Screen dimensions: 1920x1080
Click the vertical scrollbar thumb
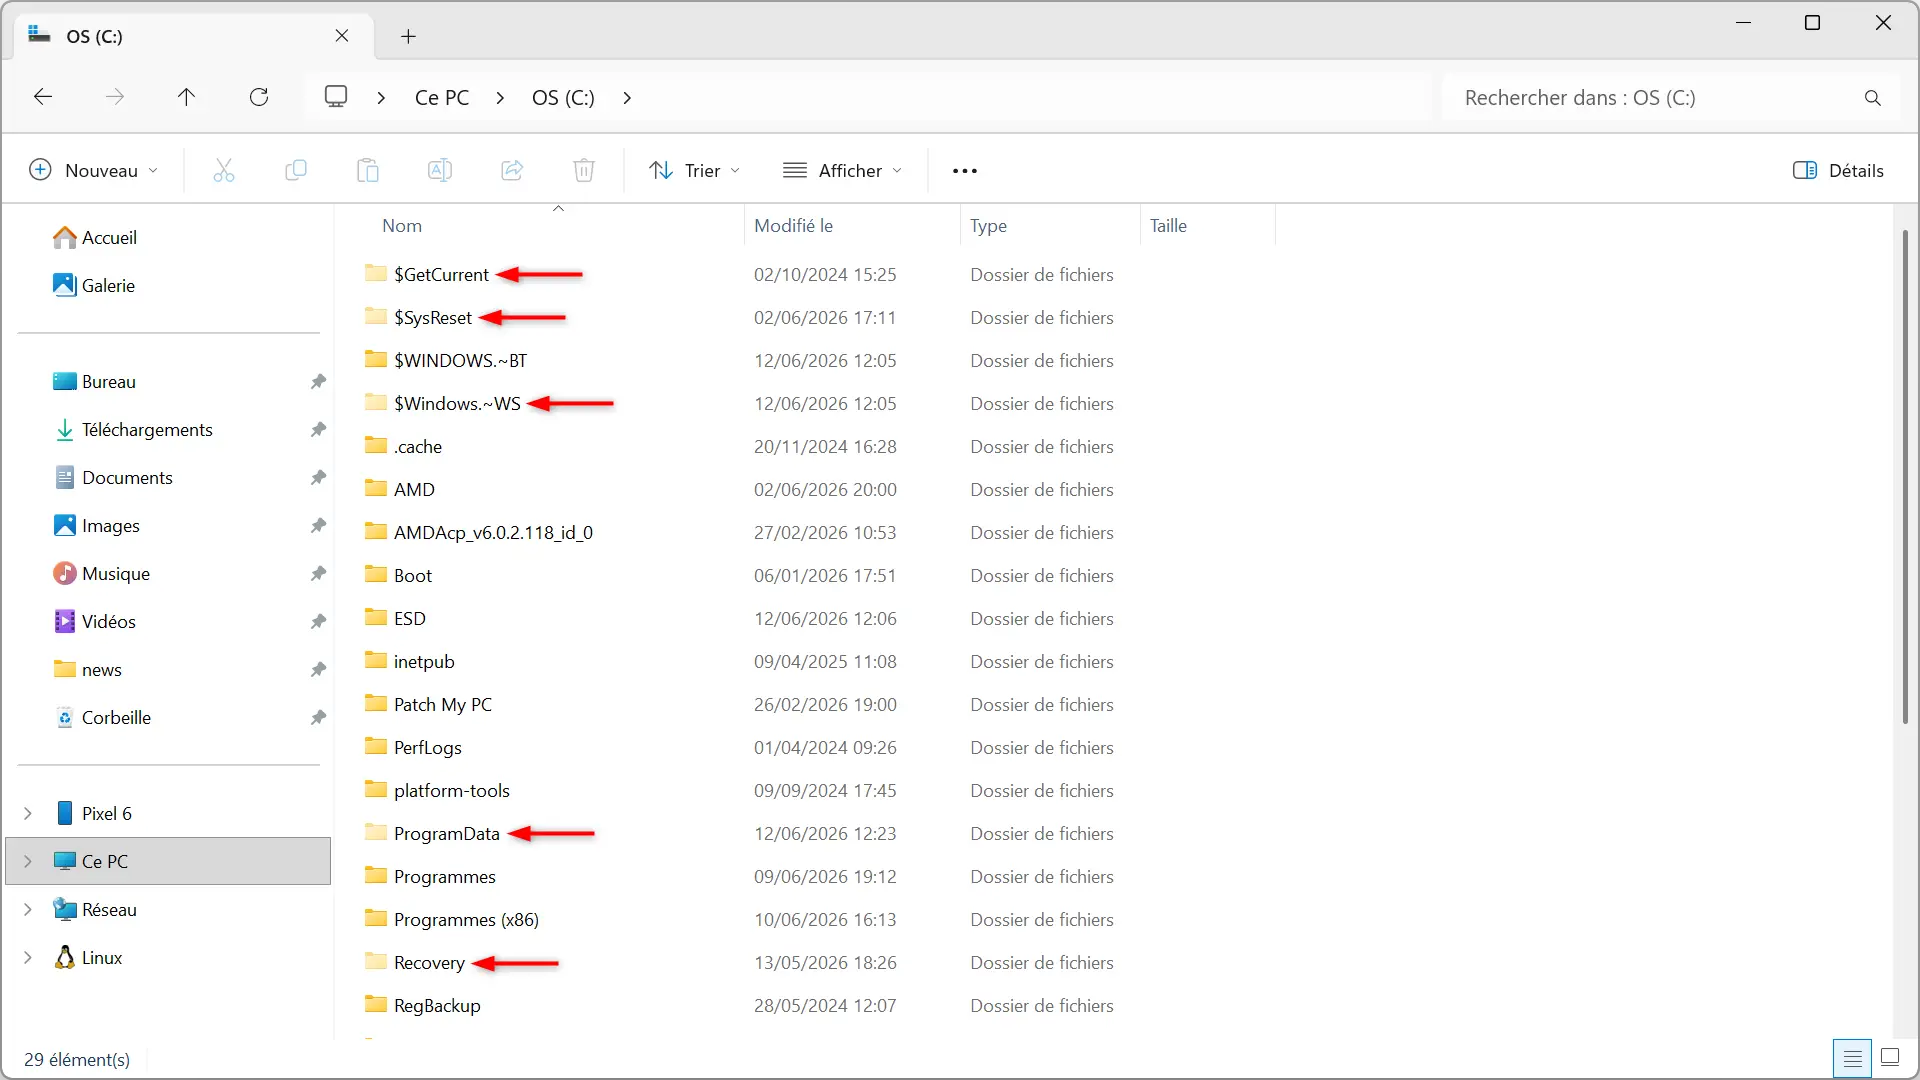tap(1905, 476)
